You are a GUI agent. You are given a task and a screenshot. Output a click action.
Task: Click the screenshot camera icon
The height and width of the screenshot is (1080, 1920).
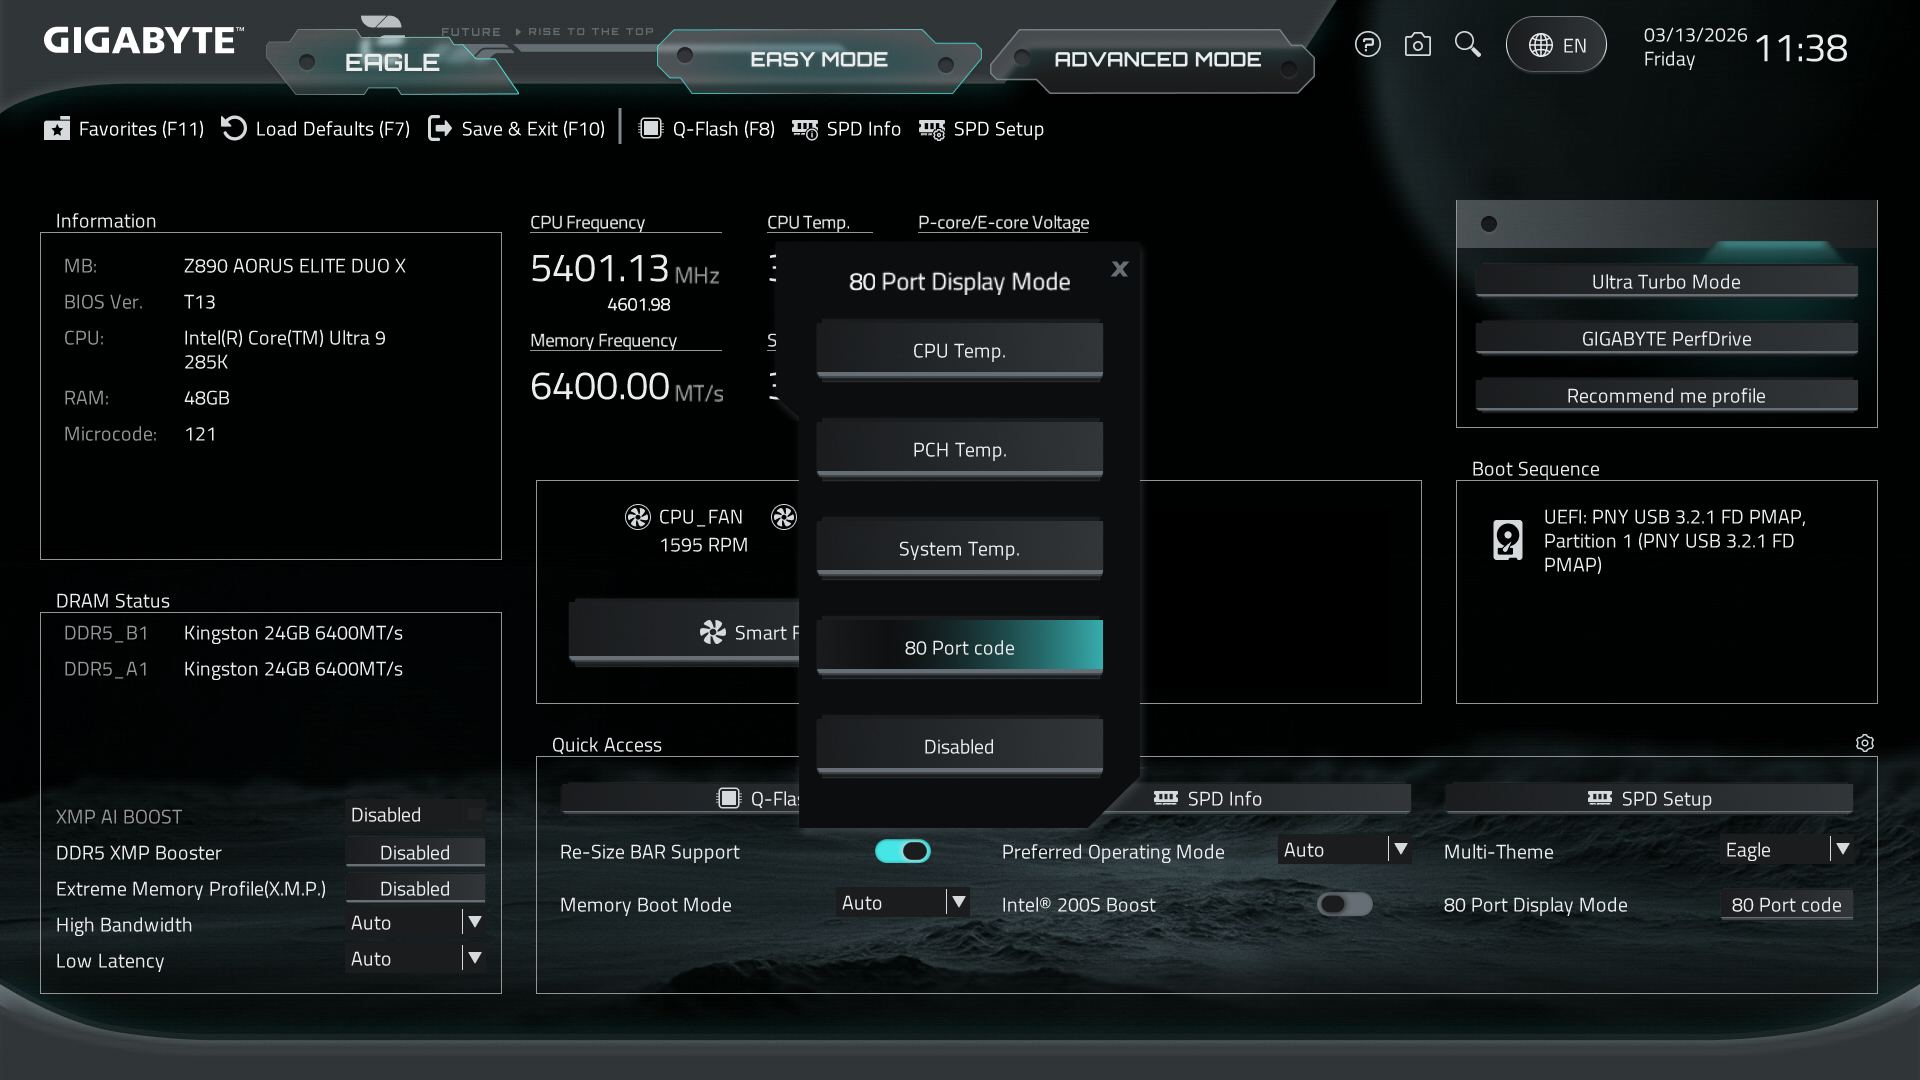click(x=1417, y=45)
